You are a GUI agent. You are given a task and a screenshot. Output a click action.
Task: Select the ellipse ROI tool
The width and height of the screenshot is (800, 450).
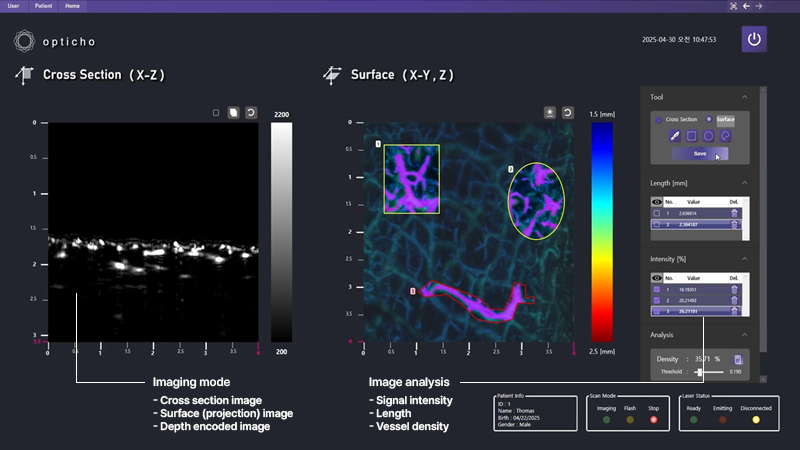pyautogui.click(x=708, y=136)
